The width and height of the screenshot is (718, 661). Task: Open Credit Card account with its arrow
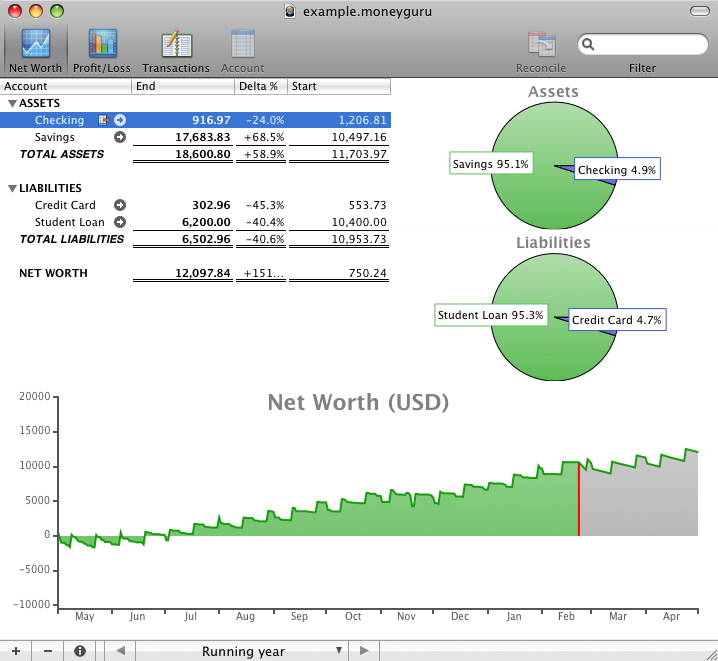coord(120,205)
